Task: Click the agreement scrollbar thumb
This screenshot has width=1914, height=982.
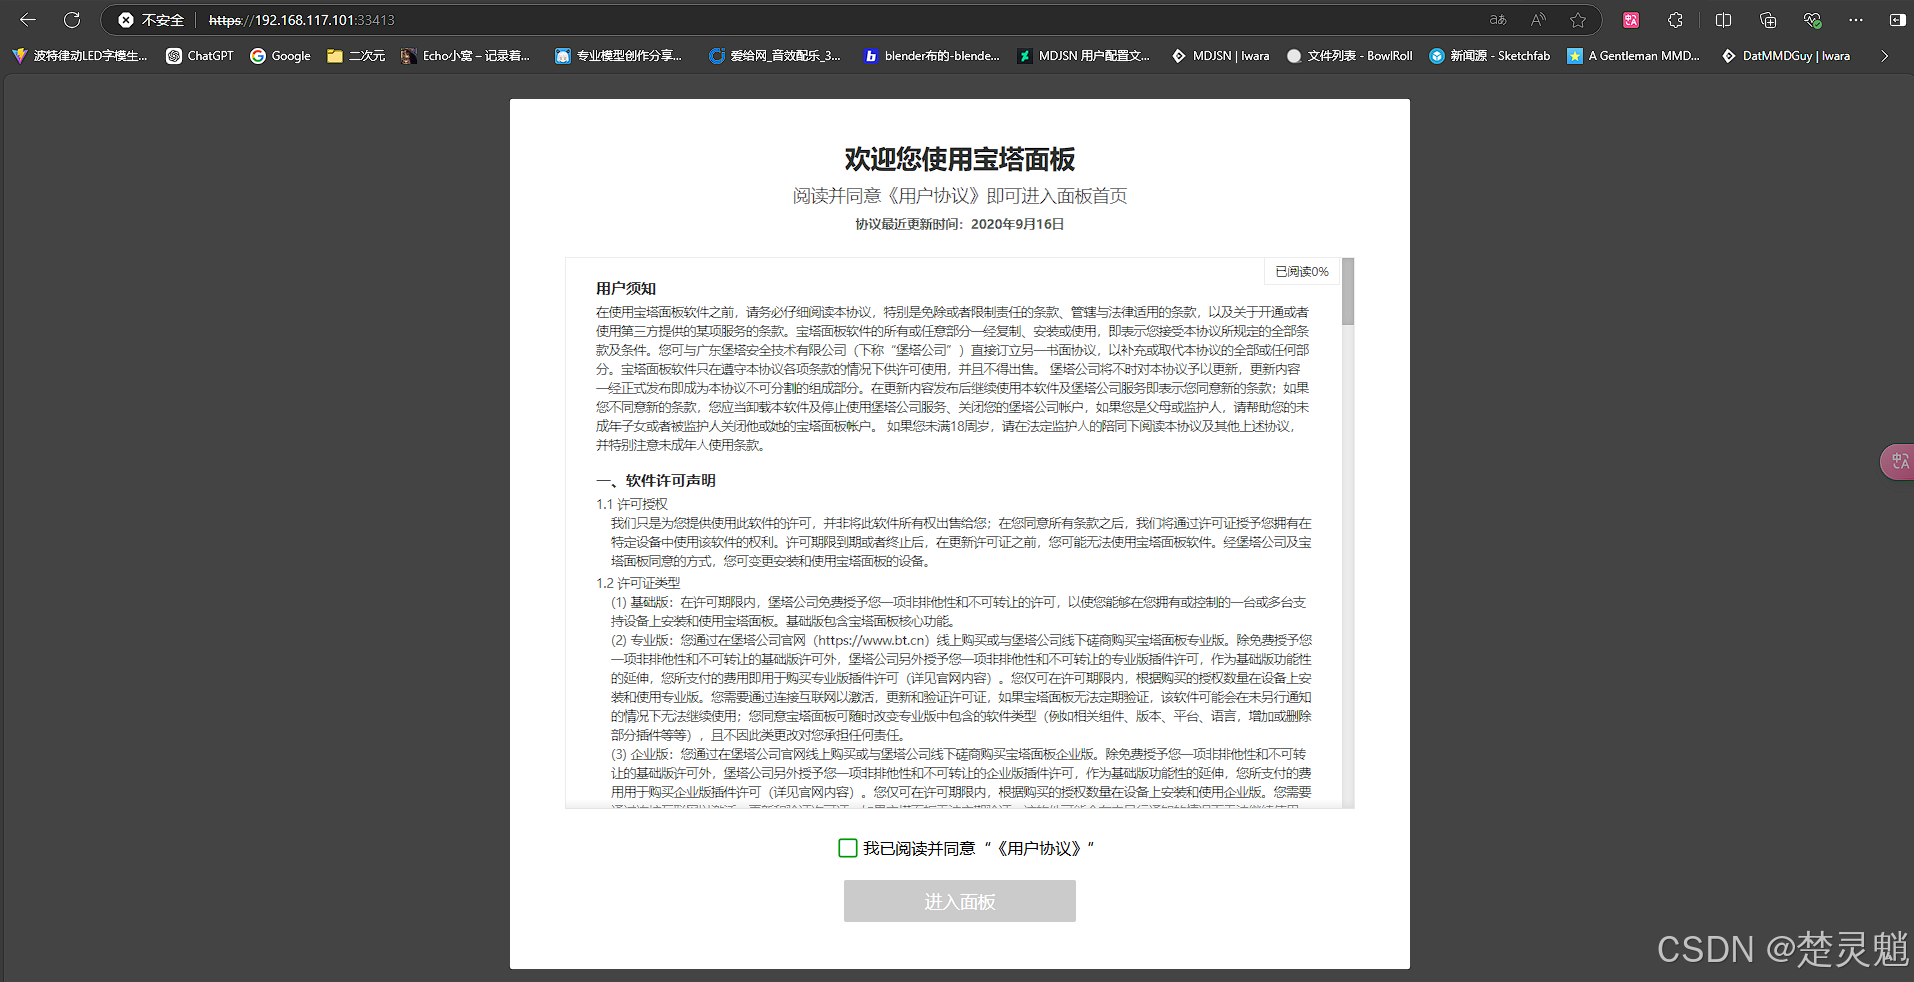Action: click(1348, 291)
